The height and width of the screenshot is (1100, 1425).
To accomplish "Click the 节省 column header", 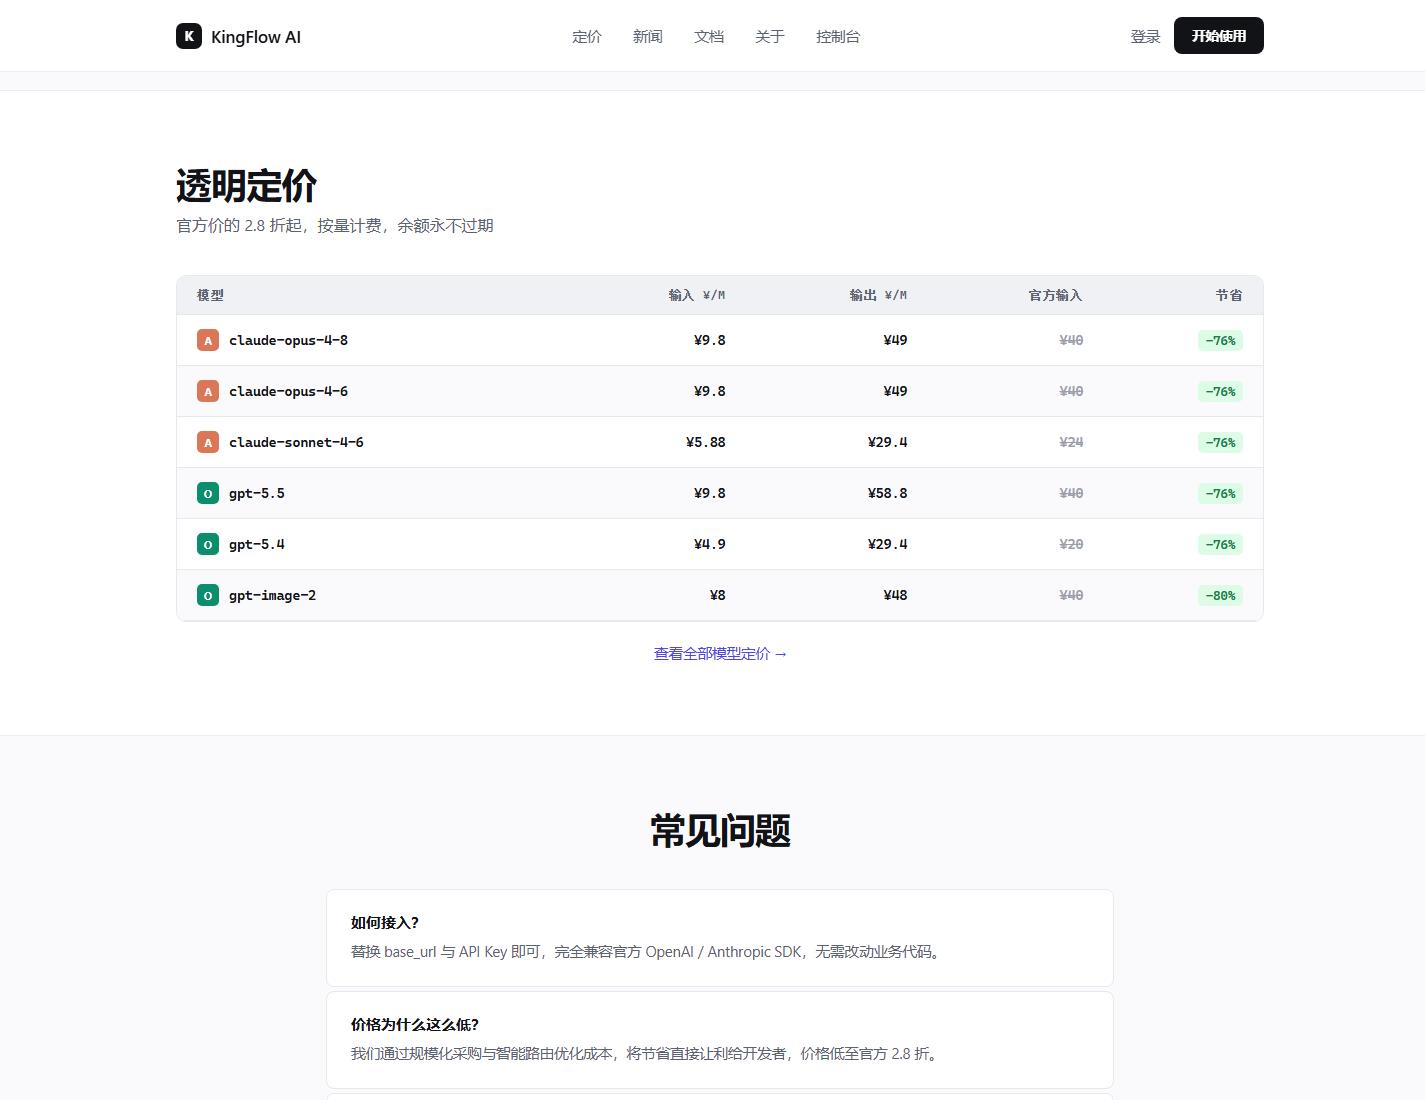I will tap(1229, 295).
